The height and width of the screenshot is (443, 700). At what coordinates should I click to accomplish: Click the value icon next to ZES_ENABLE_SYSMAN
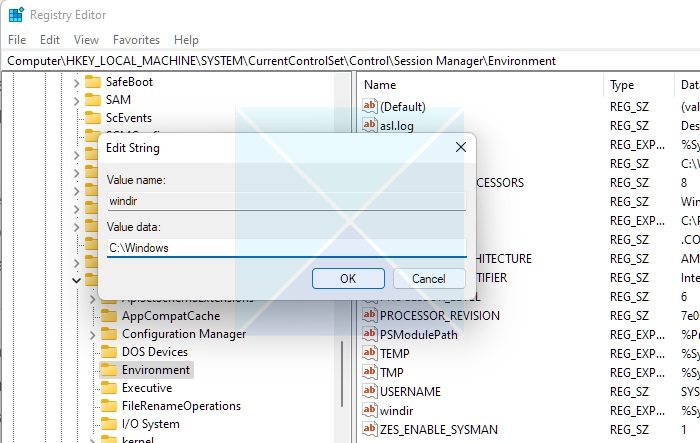pyautogui.click(x=370, y=429)
